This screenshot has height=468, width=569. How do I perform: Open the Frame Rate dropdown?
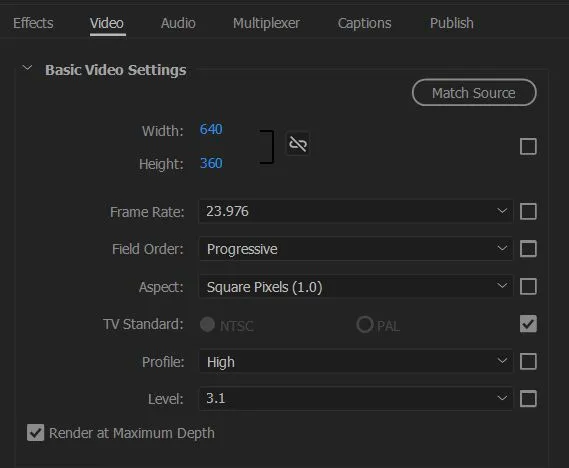356,211
